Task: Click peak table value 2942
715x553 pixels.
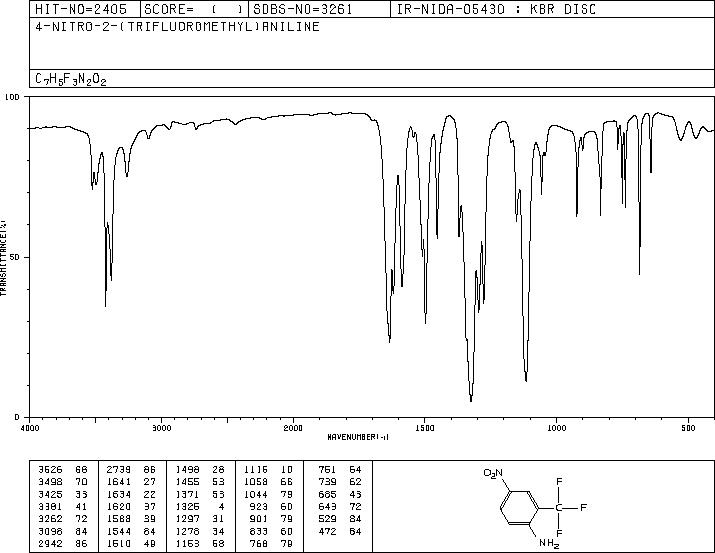Action: tap(50, 543)
